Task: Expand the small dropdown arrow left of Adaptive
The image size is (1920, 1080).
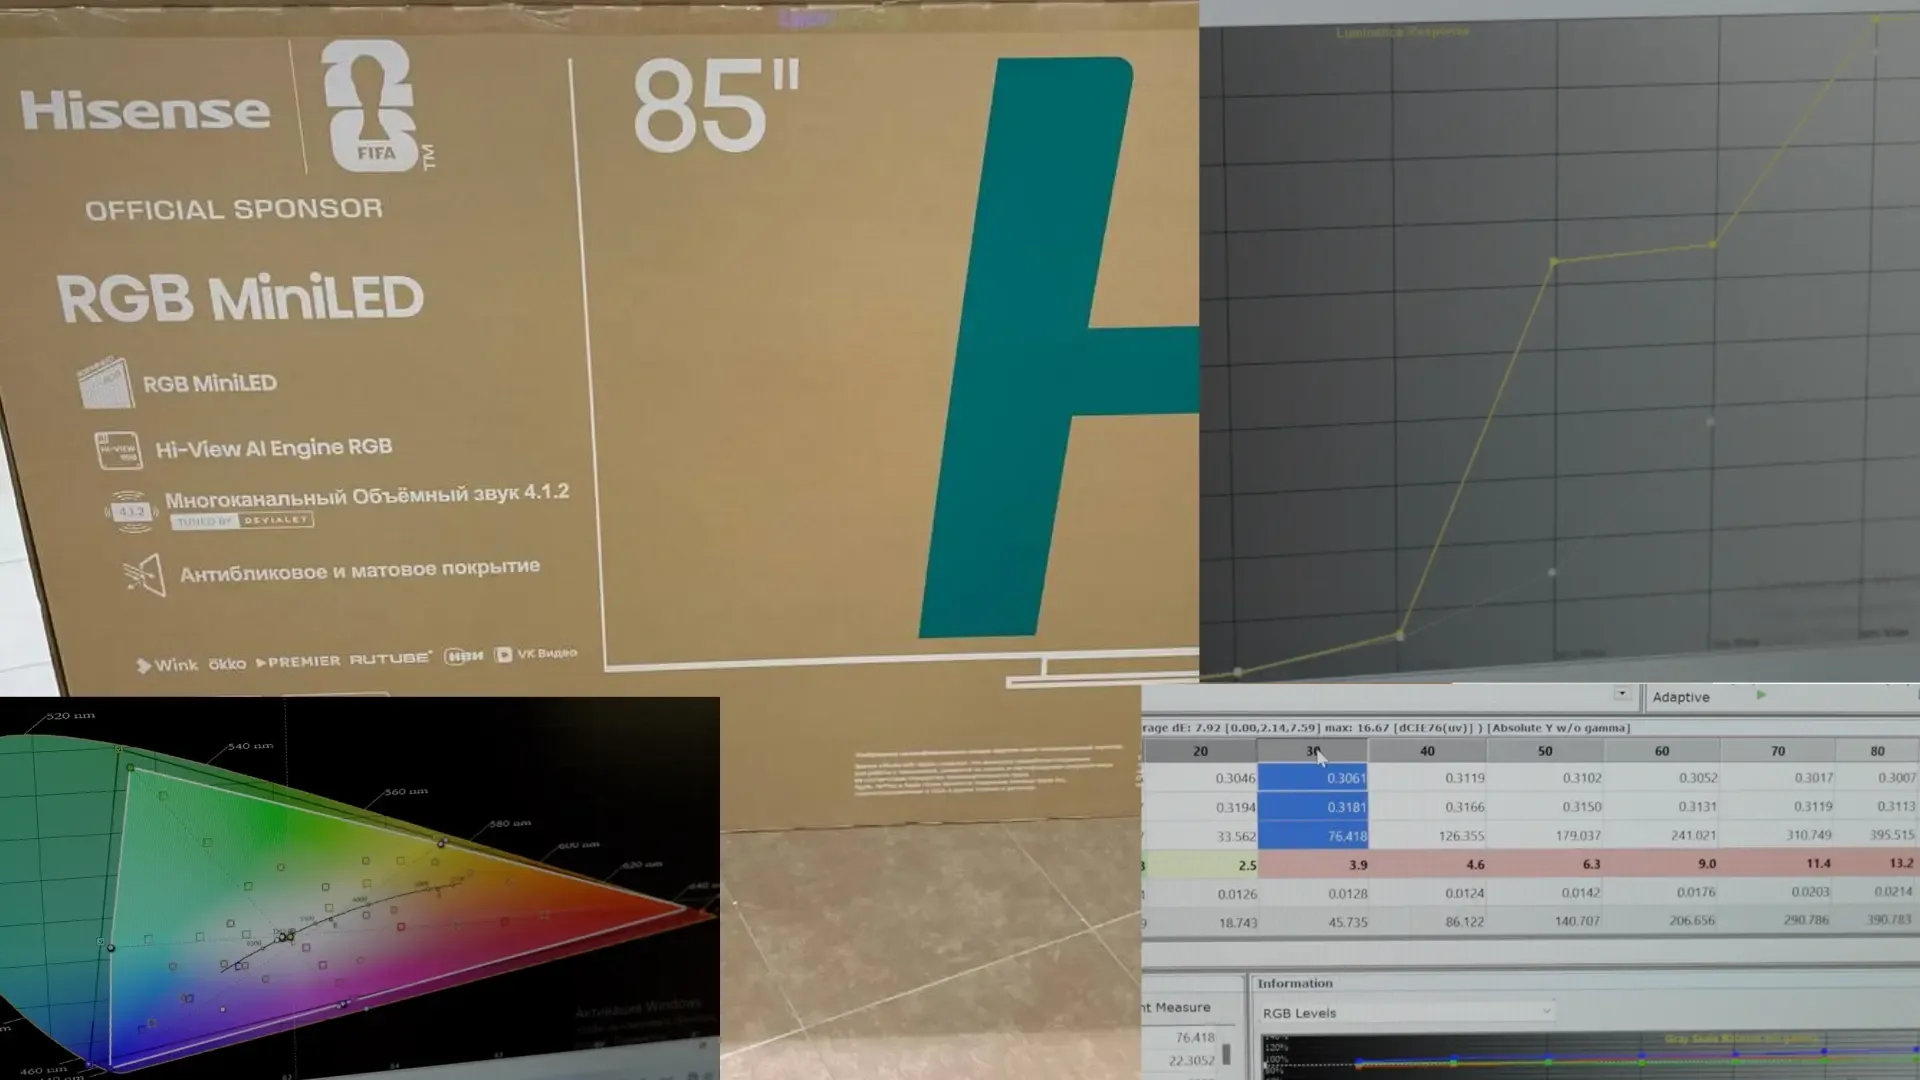Action: point(1621,694)
